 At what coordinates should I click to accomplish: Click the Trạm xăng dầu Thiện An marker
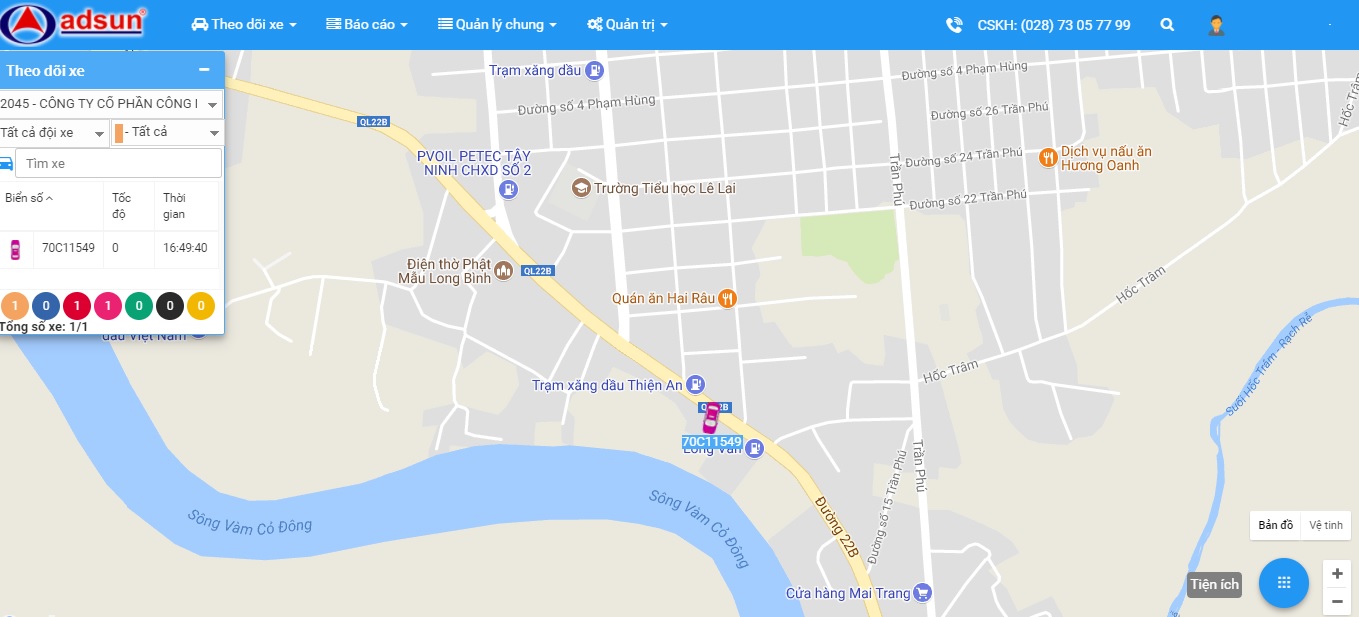(x=696, y=385)
